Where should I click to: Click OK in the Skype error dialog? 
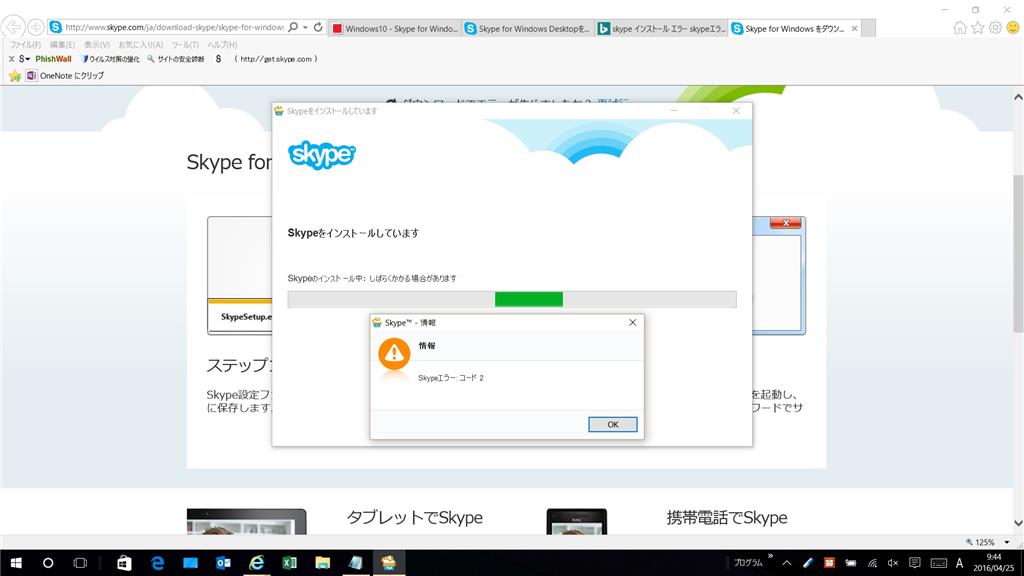[613, 424]
